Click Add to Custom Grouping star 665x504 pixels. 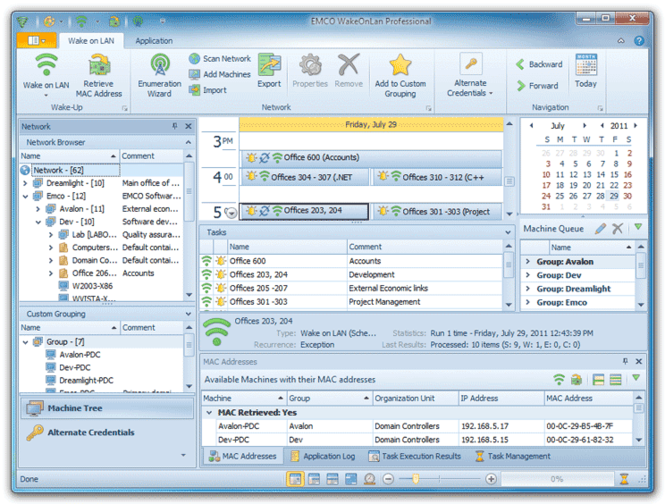point(400,65)
